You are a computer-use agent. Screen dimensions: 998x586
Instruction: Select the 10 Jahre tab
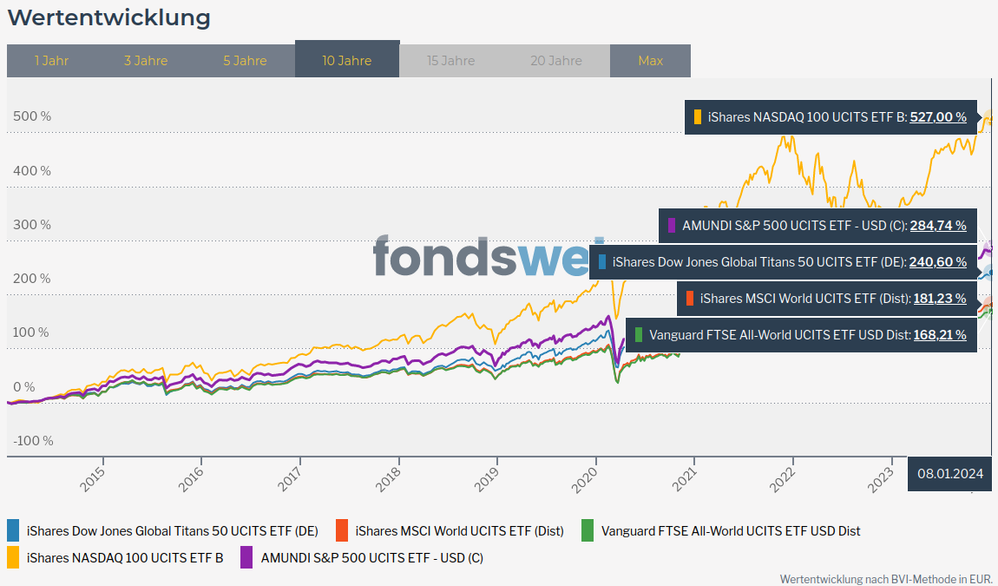pyautogui.click(x=347, y=60)
